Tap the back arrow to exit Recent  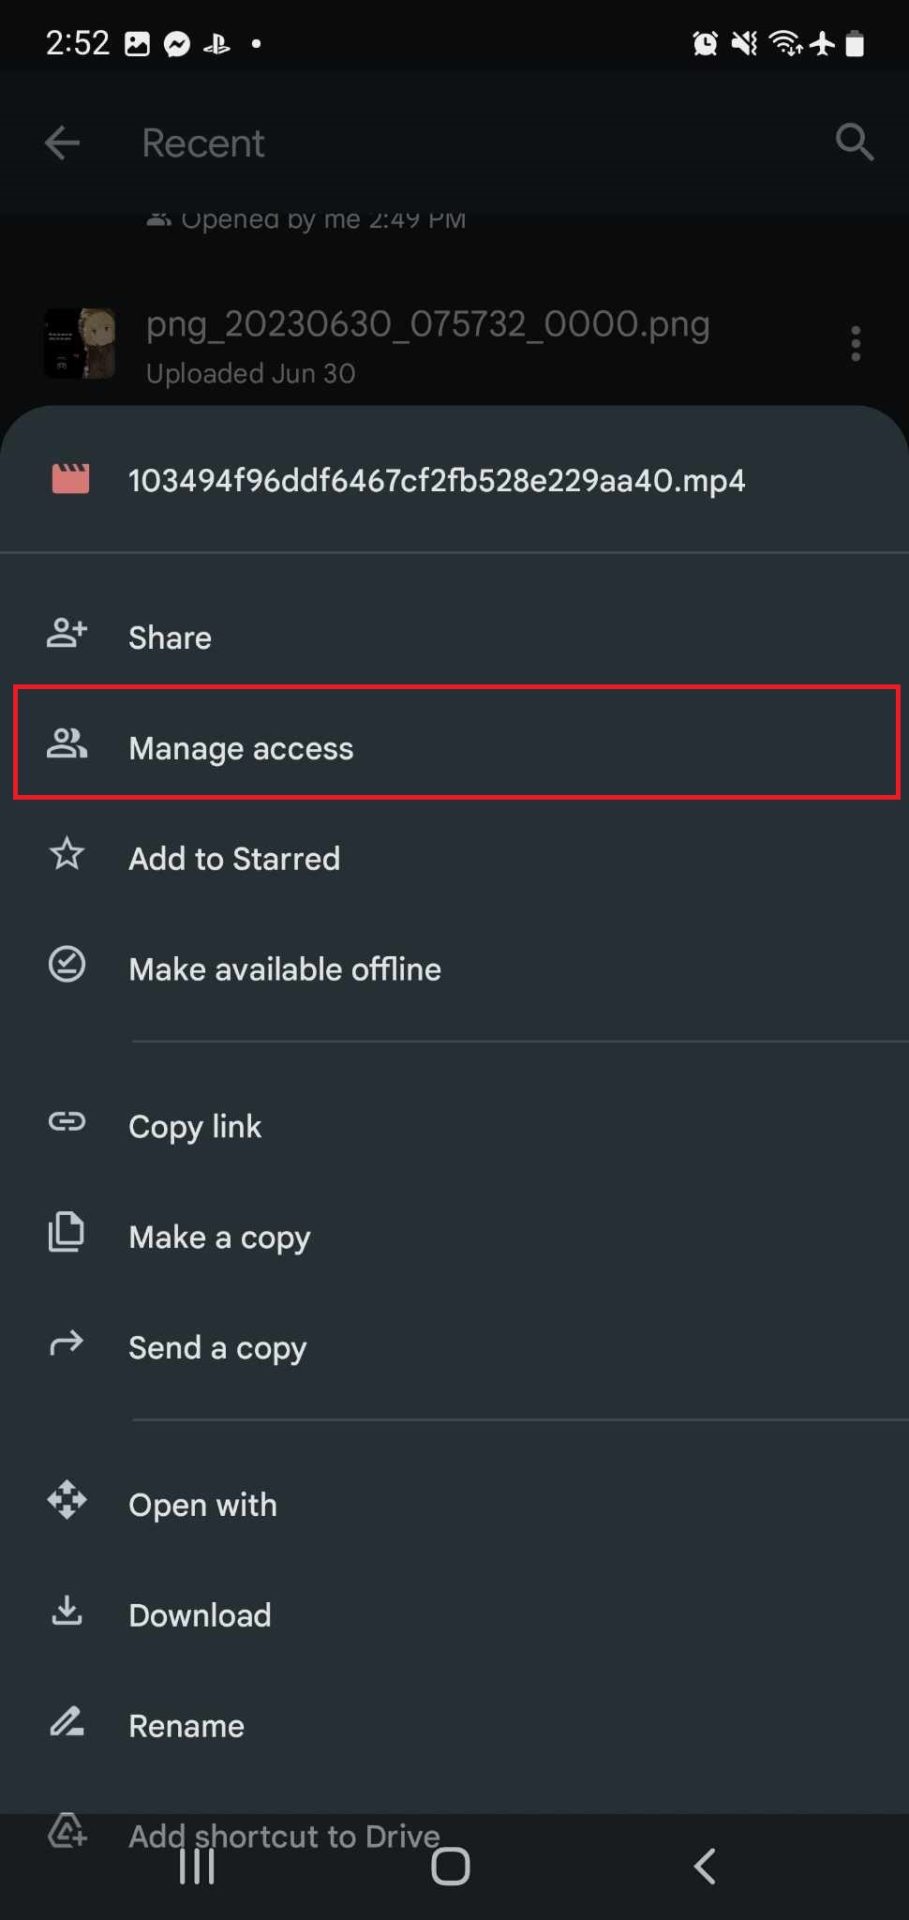[62, 142]
